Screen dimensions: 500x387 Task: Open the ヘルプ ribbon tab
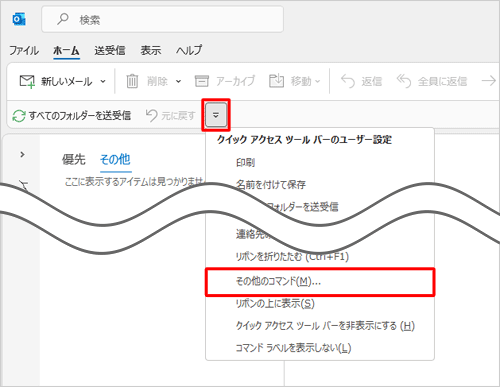(x=189, y=51)
